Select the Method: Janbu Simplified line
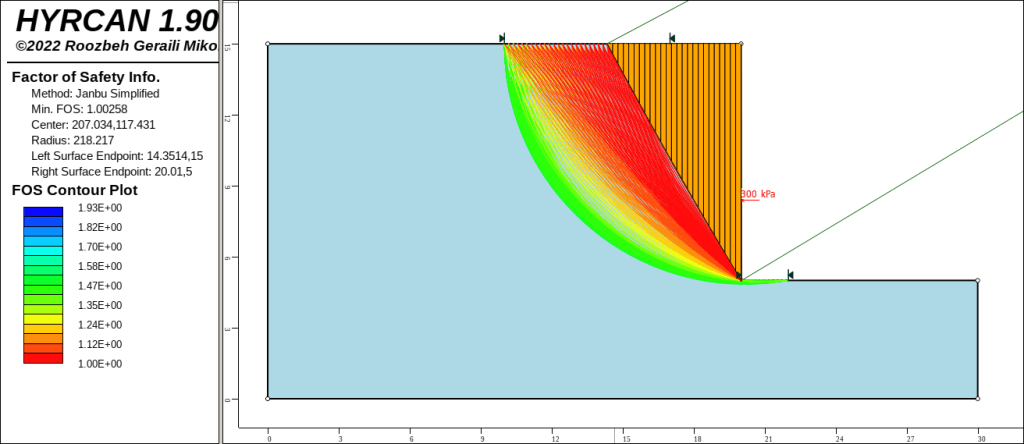This screenshot has height=444, width=1024. coord(95,93)
